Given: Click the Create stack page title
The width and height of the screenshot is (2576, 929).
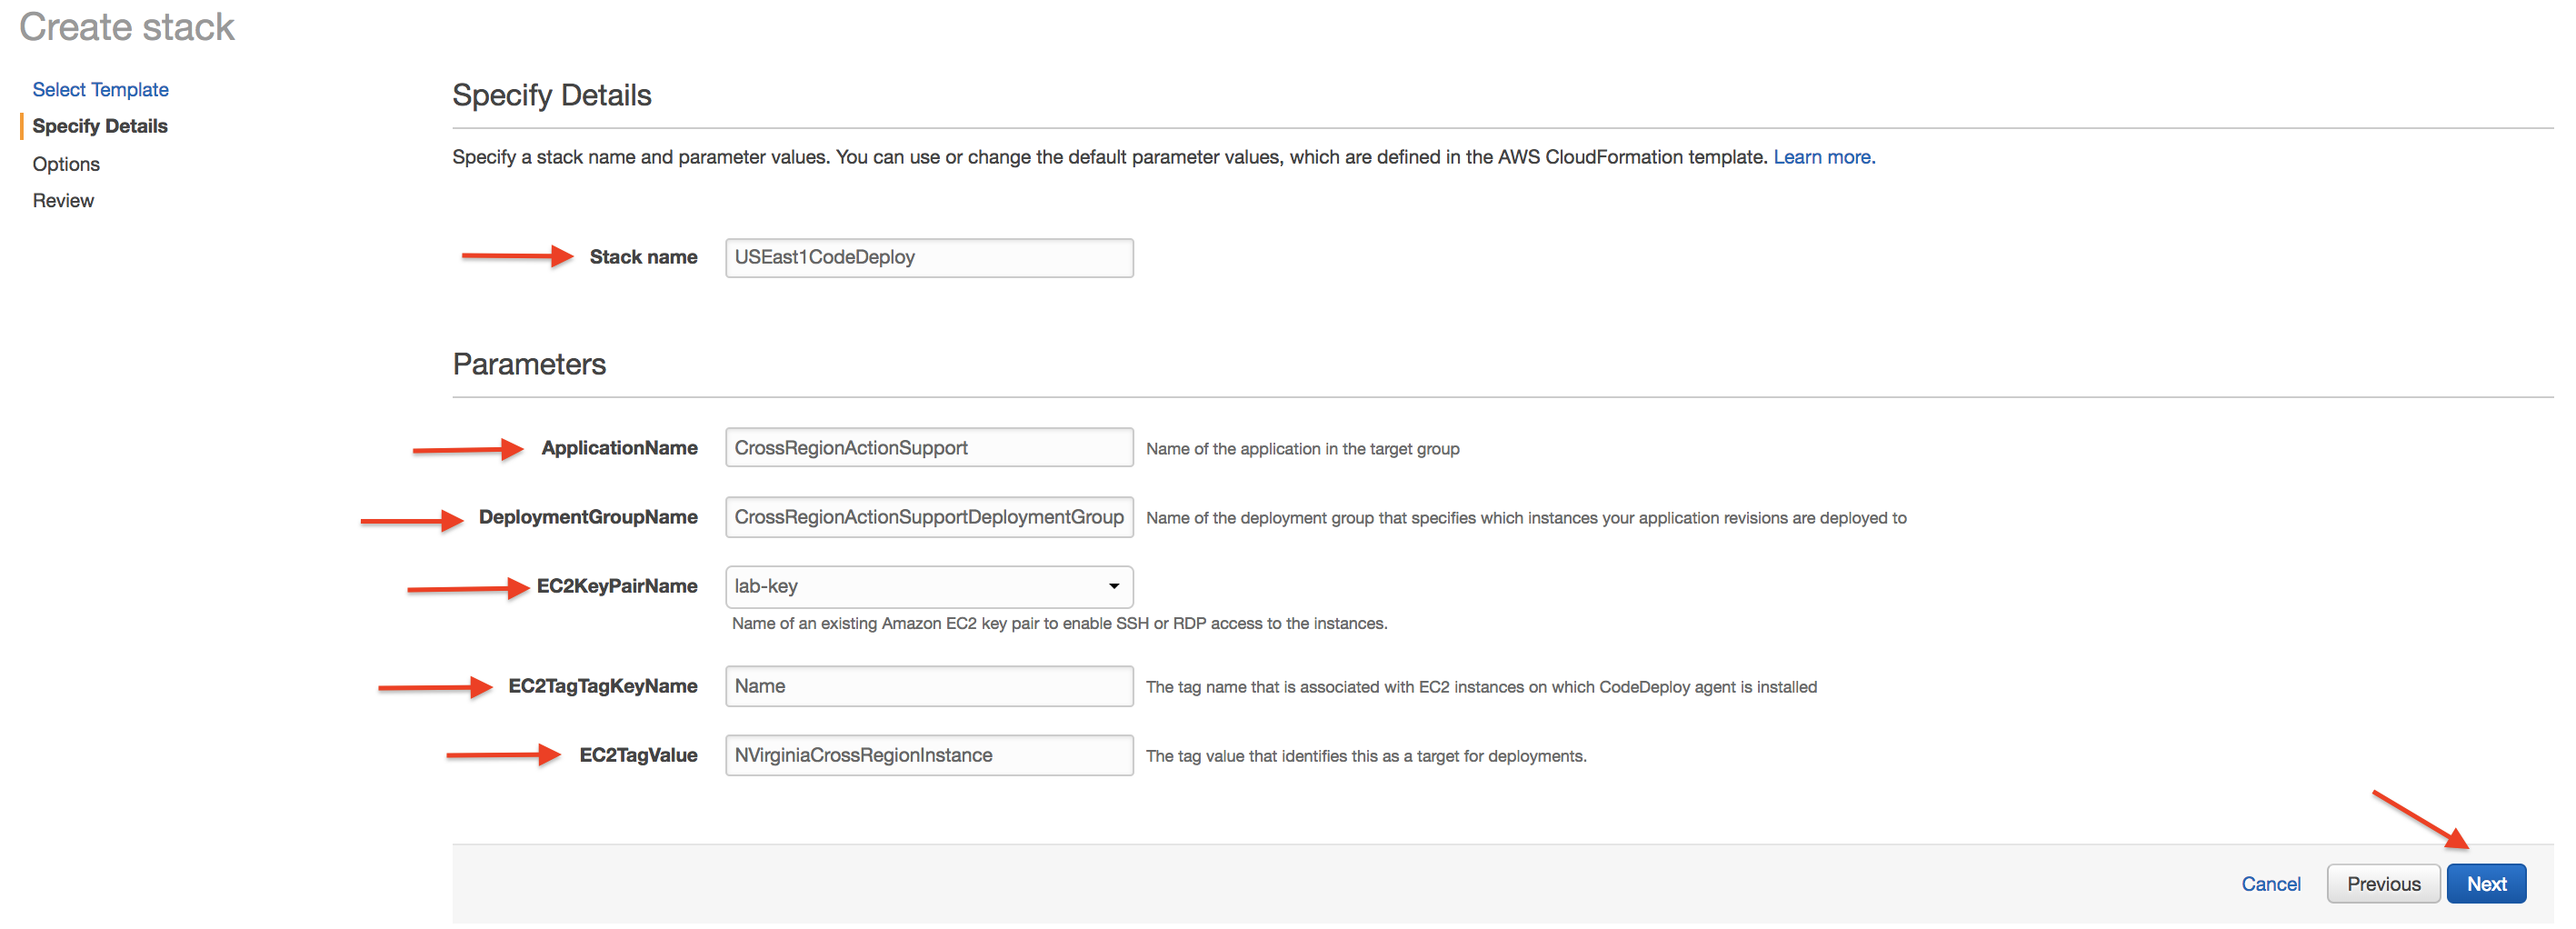Looking at the screenshot, I should pos(127,27).
